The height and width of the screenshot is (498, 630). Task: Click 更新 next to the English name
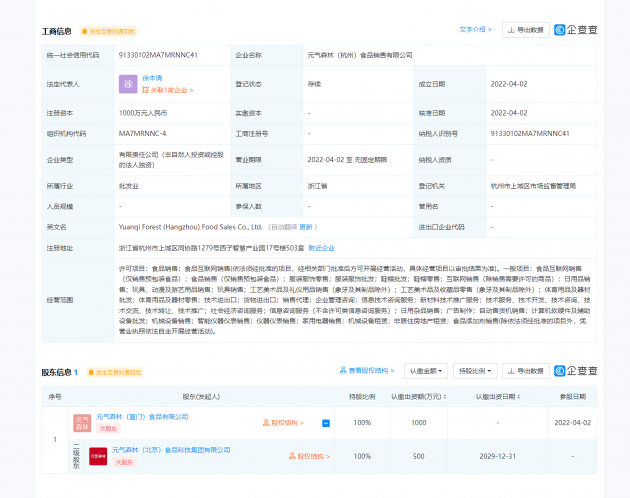click(306, 227)
